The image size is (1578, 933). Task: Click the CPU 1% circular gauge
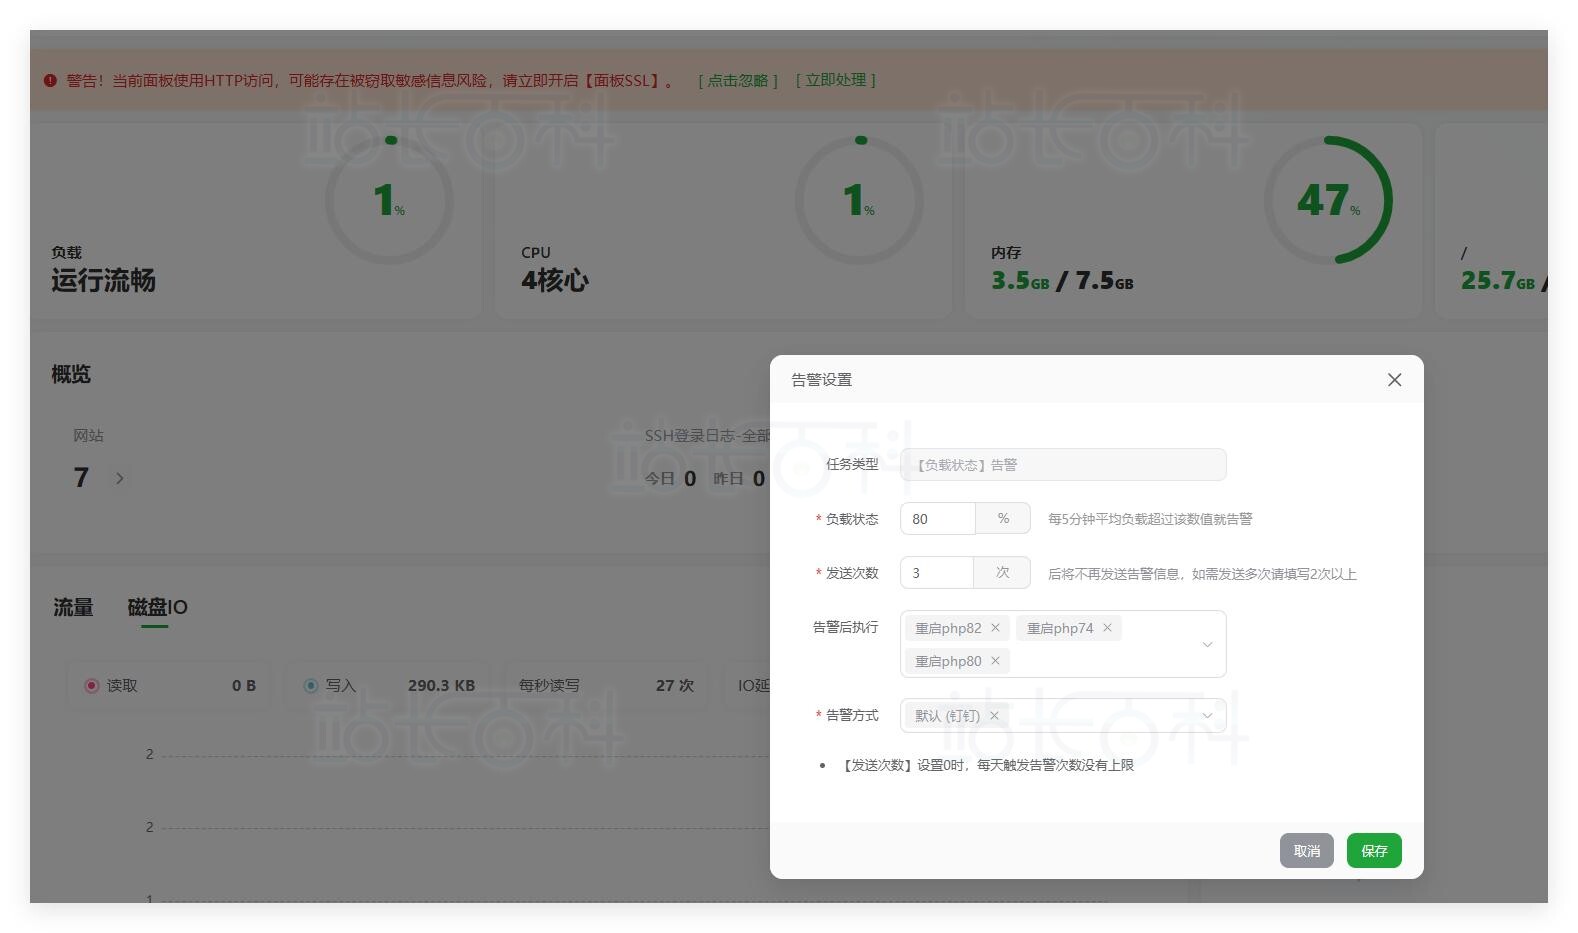pos(859,200)
